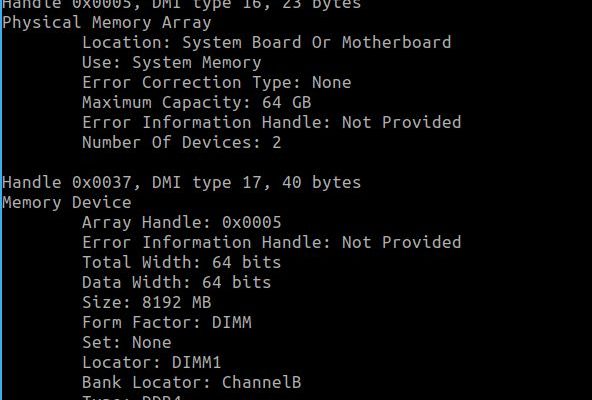Click the 'Set: None' line

point(127,343)
